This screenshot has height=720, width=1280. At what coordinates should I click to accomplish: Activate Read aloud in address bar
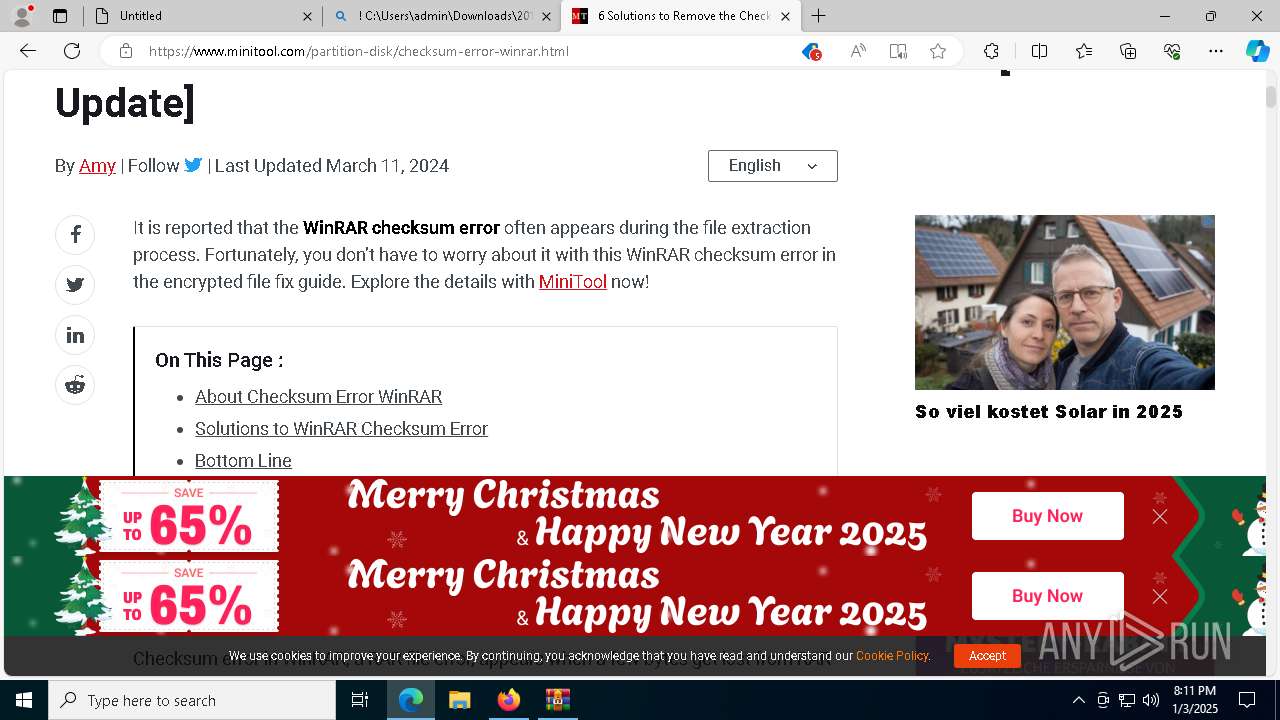858,51
